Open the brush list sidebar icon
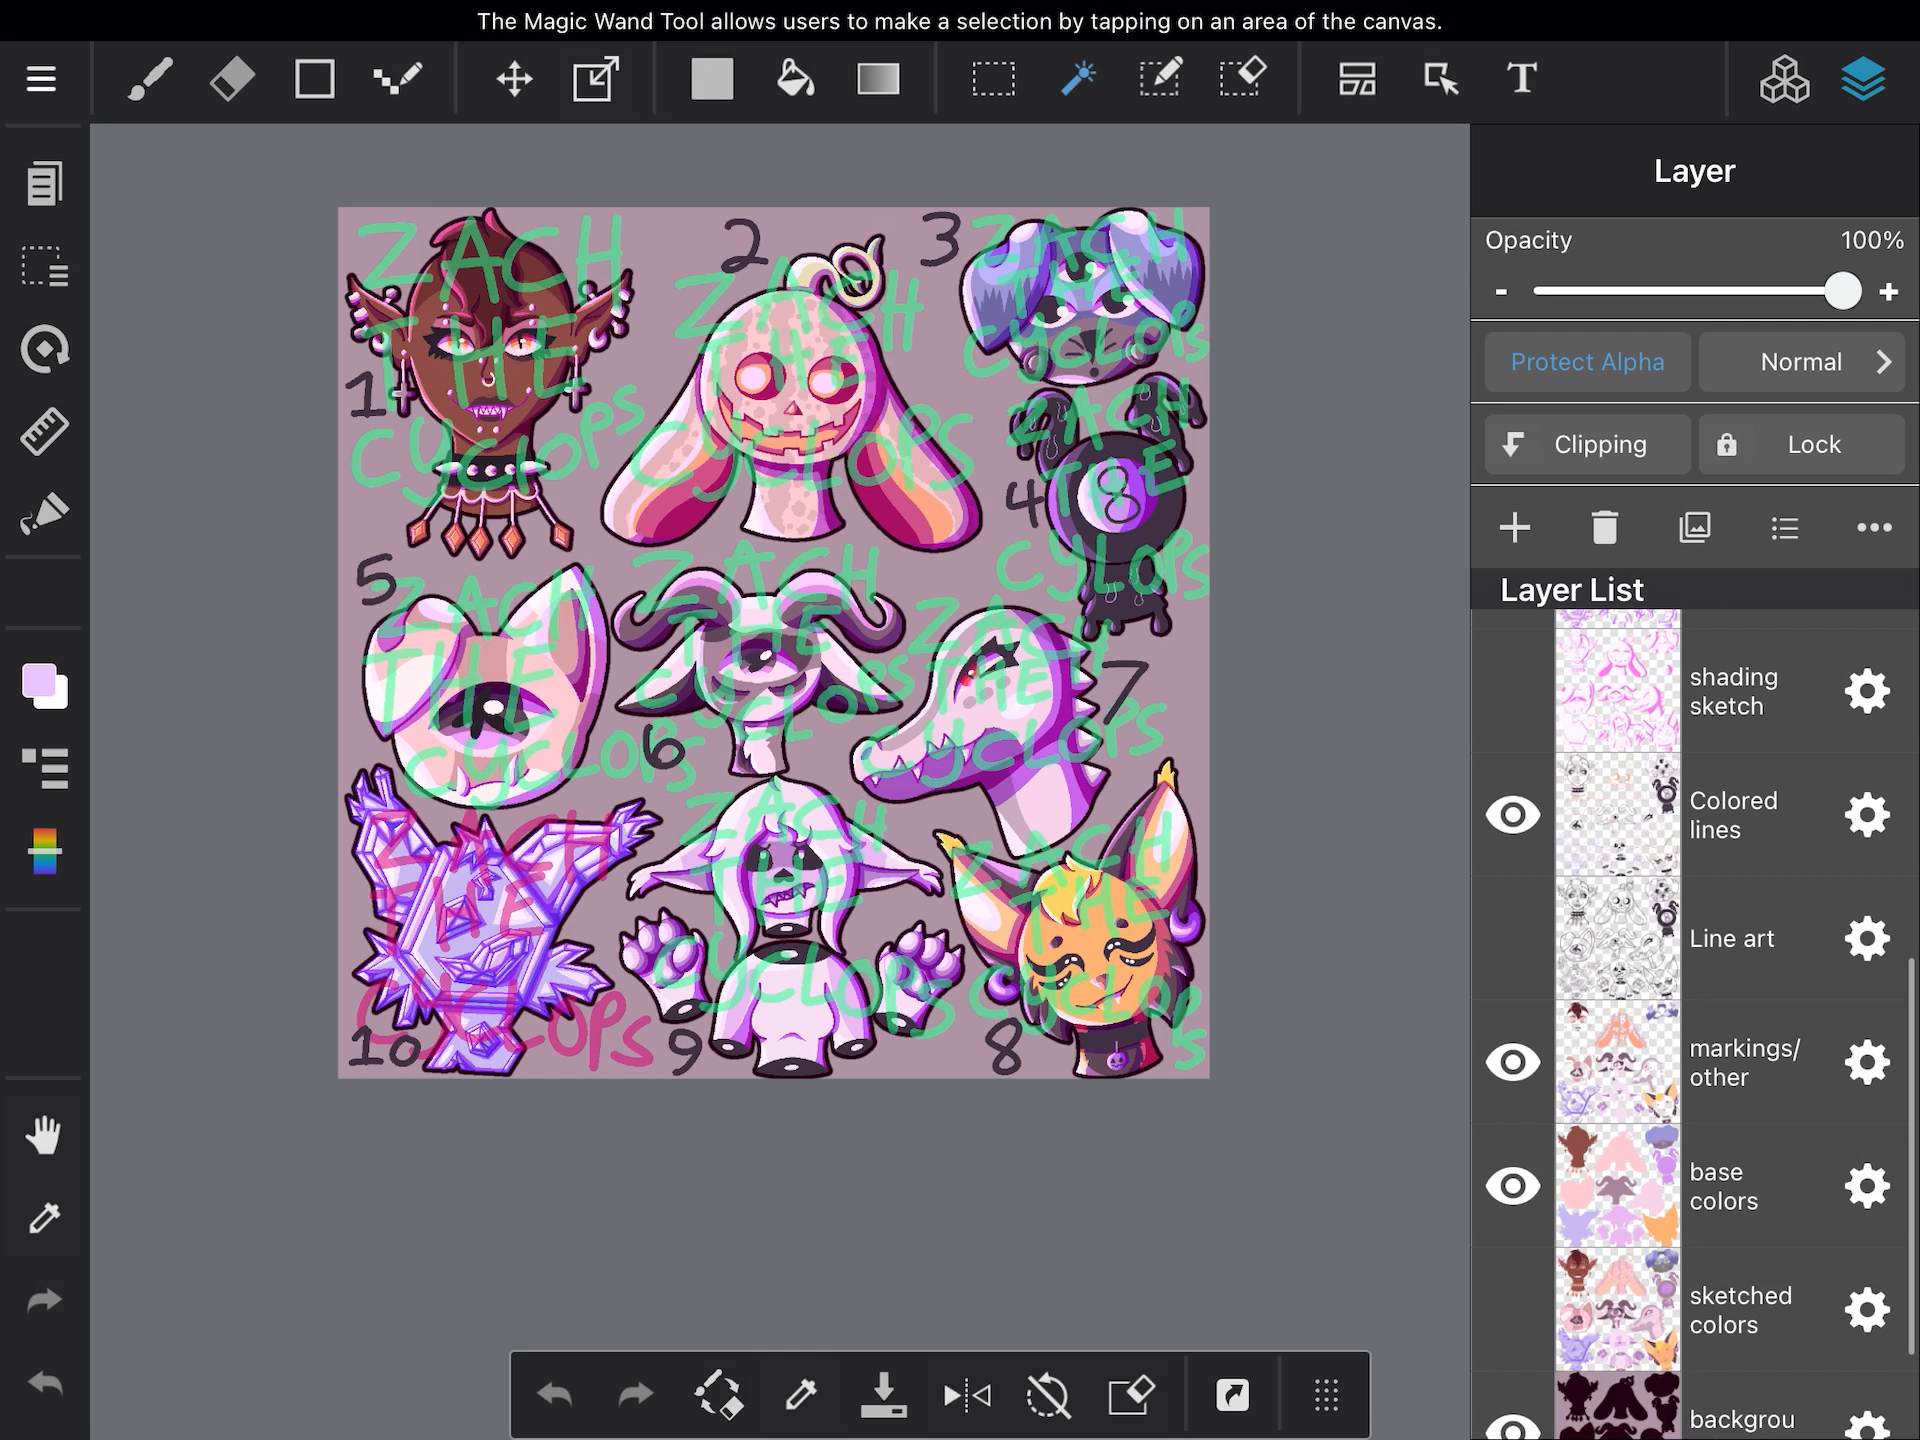 44,768
